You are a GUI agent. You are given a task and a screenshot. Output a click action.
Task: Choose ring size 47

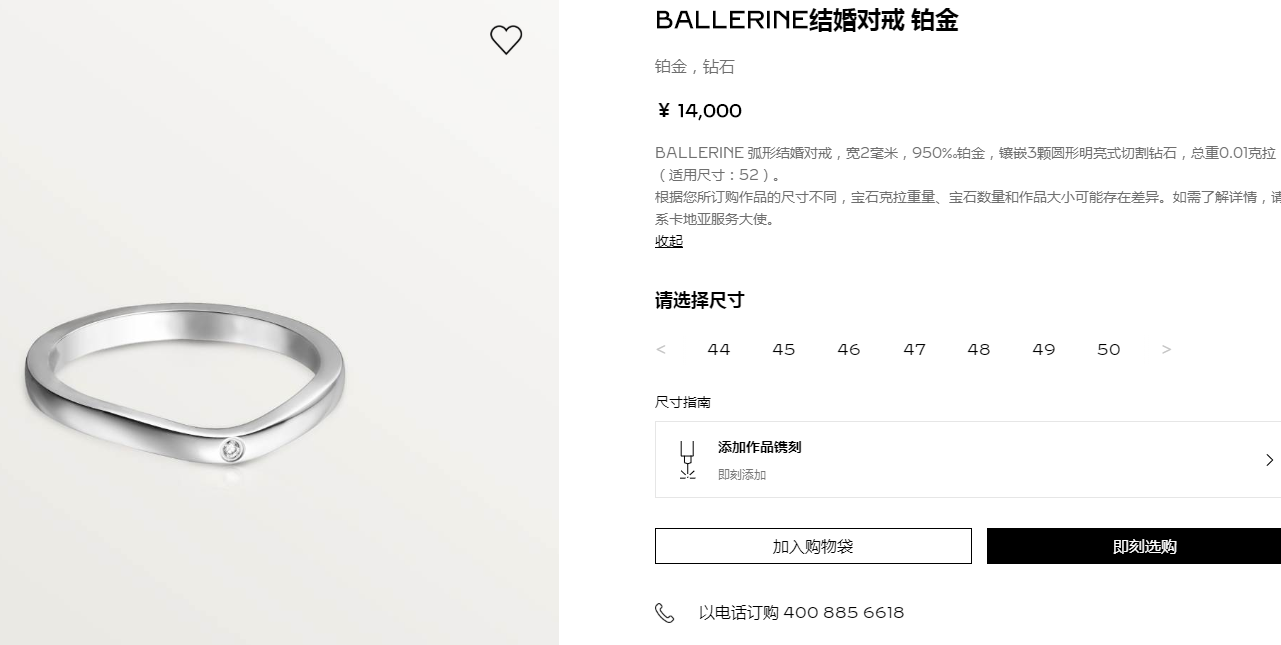[x=914, y=349]
